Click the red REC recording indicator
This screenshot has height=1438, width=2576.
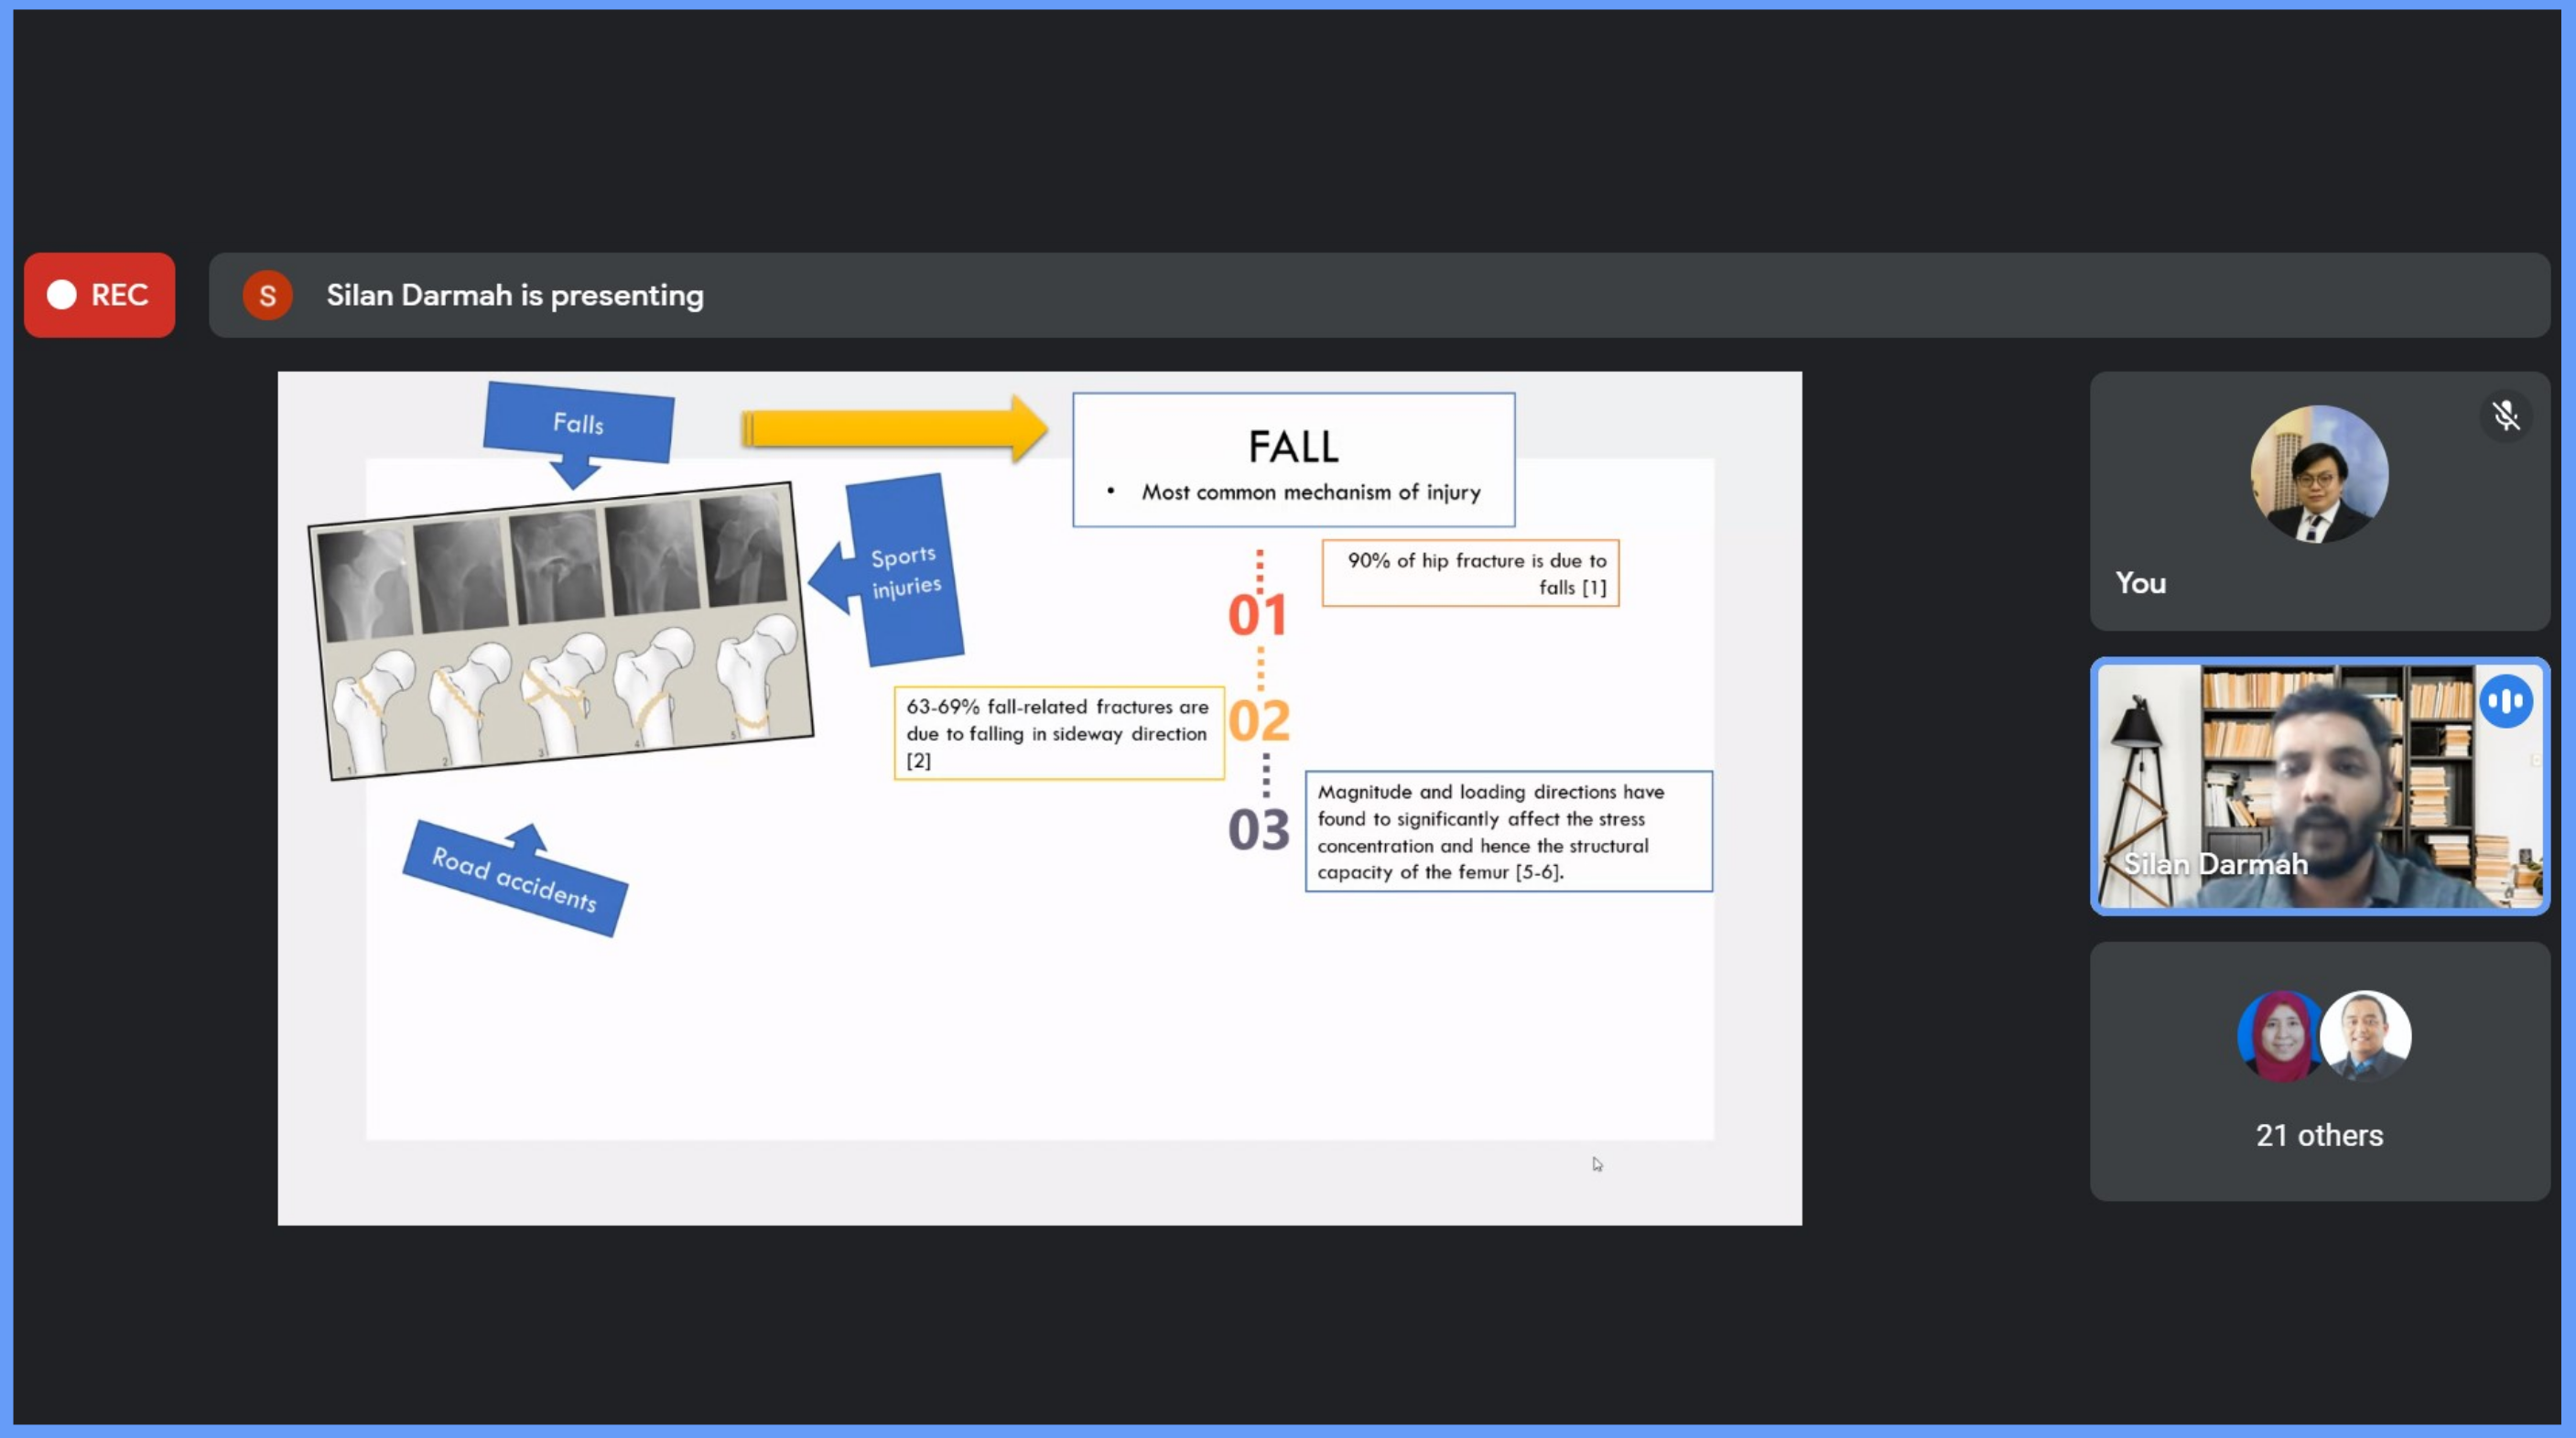point(99,295)
